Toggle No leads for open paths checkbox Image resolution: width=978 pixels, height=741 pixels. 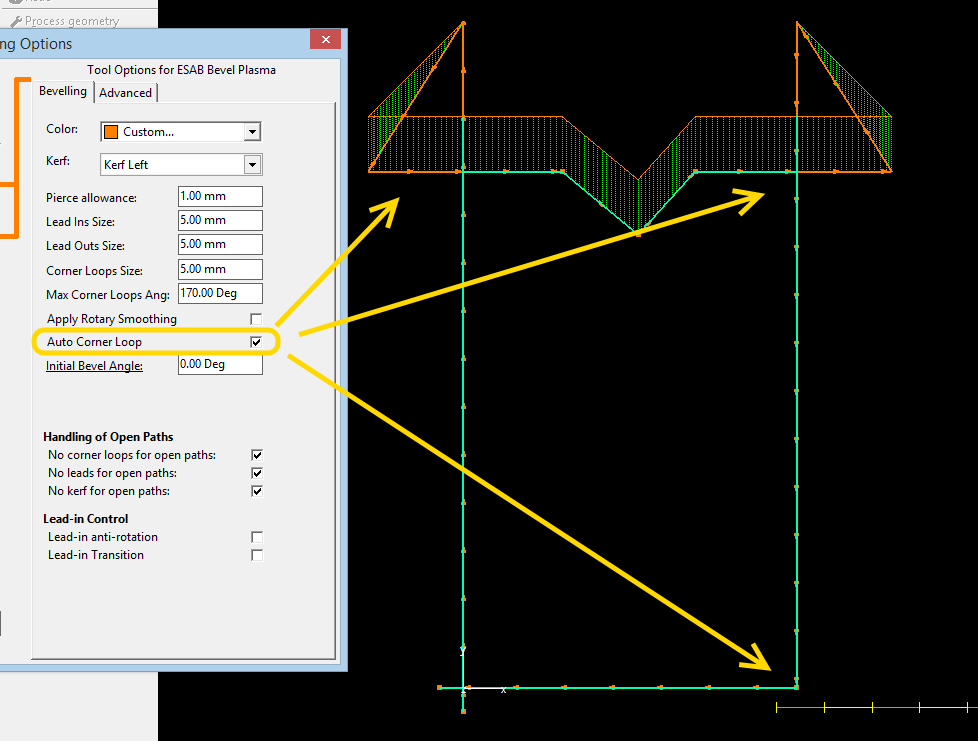[x=256, y=473]
